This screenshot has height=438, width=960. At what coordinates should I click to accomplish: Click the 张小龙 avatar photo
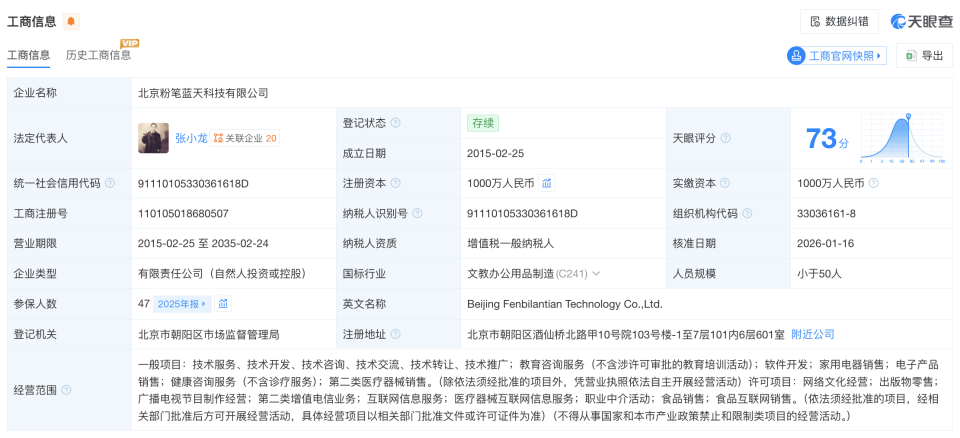[x=154, y=138]
